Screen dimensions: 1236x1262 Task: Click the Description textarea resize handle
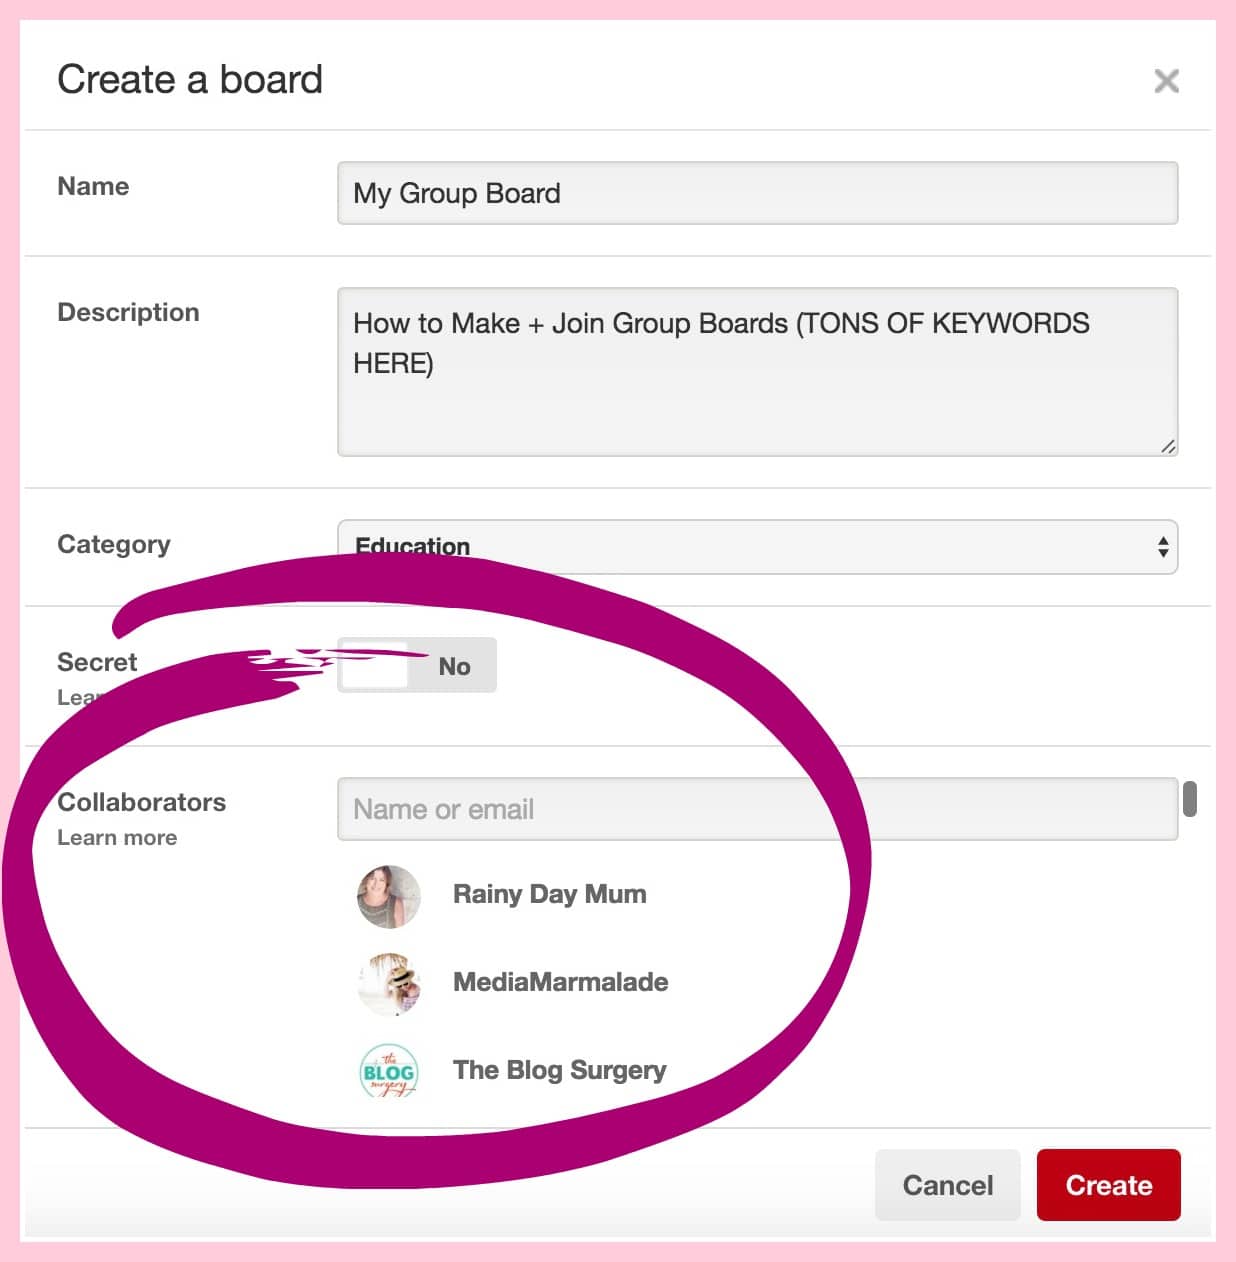[x=1167, y=446]
